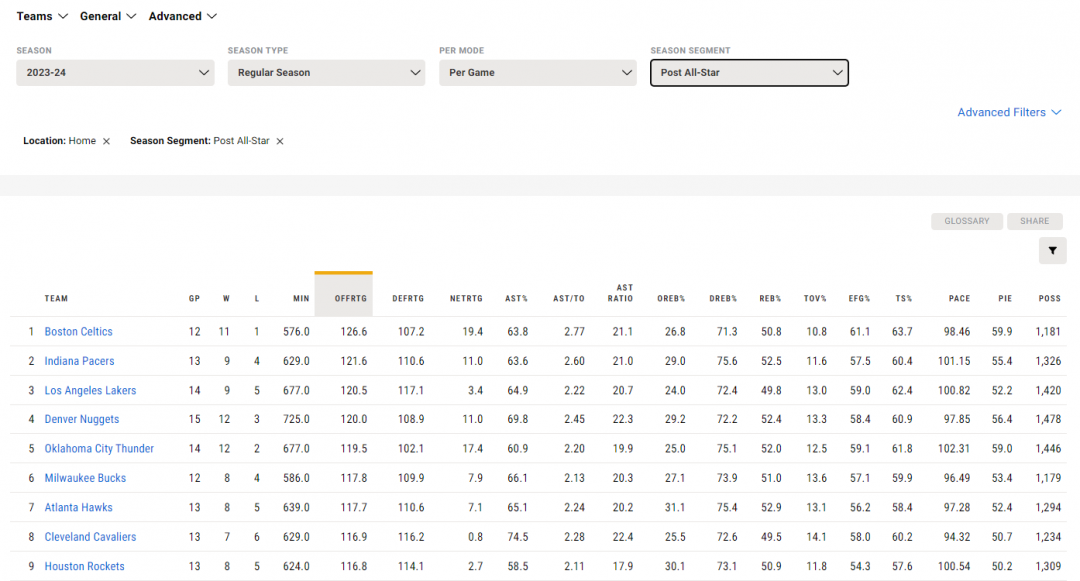
Task: Sort table by EFG% column
Action: tap(860, 299)
